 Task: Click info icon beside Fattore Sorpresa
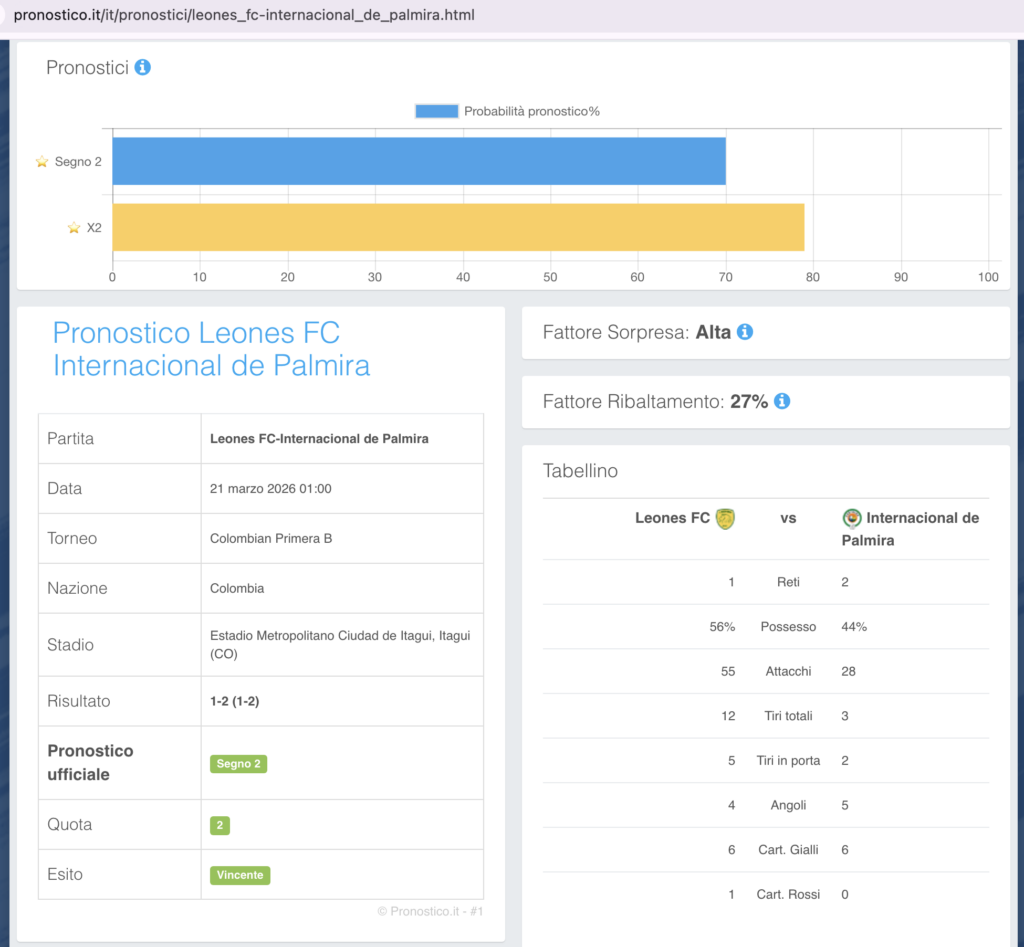click(744, 332)
